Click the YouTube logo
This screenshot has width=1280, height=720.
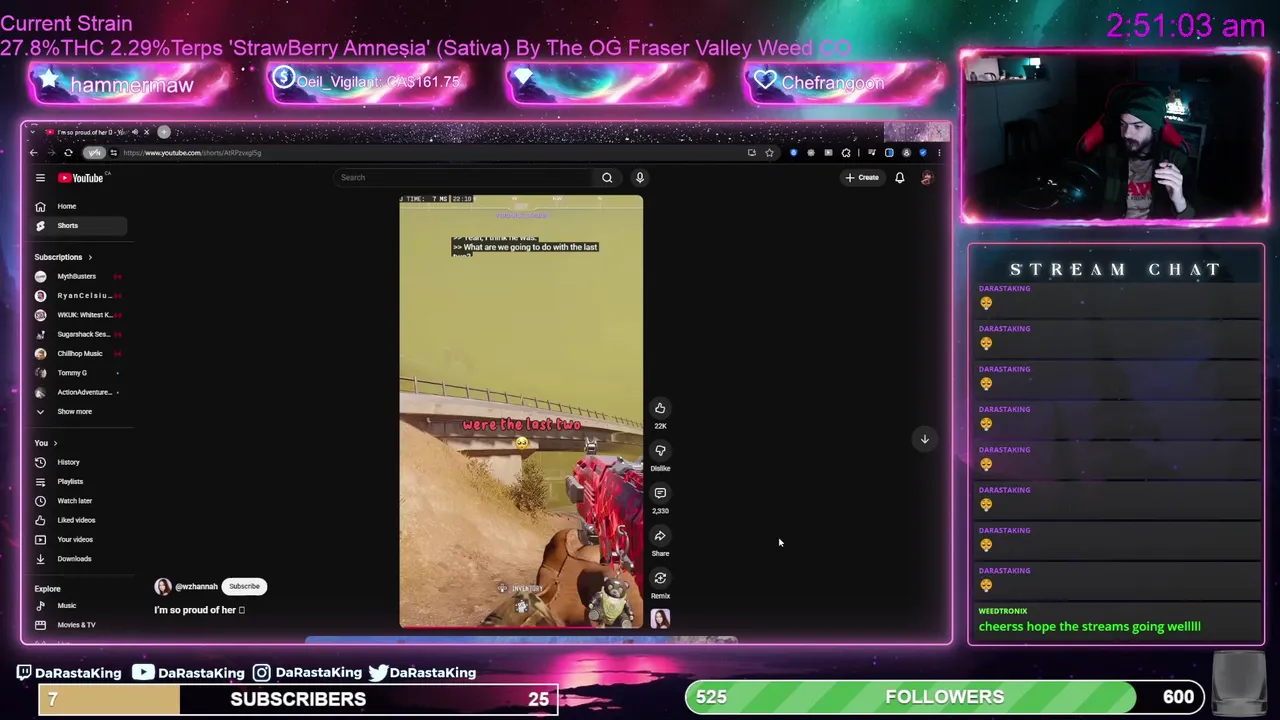click(81, 178)
